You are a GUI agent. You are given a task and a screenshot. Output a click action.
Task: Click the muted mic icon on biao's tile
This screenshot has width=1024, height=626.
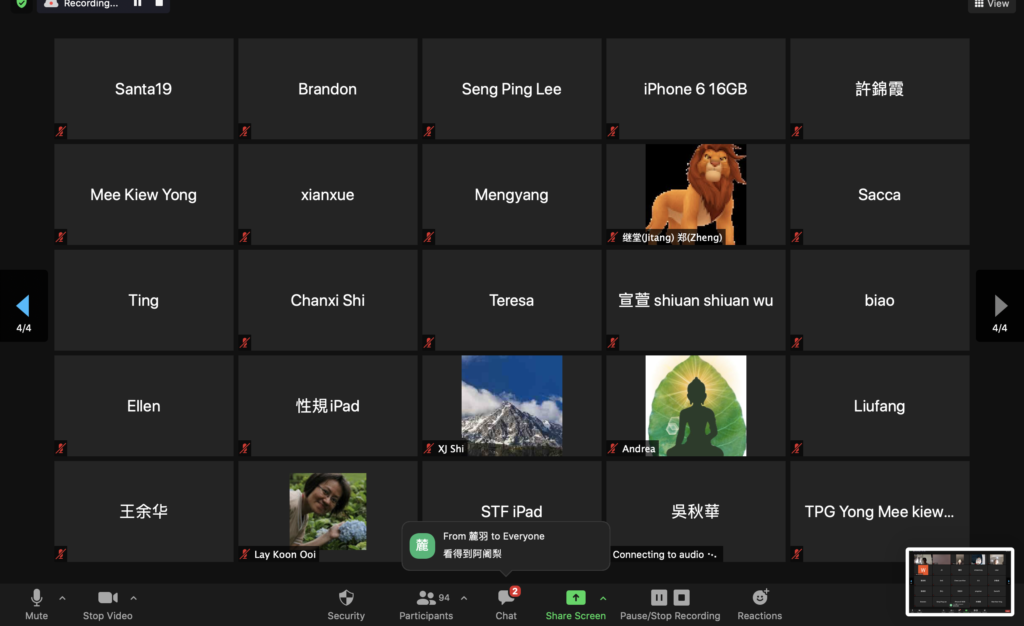(x=797, y=343)
